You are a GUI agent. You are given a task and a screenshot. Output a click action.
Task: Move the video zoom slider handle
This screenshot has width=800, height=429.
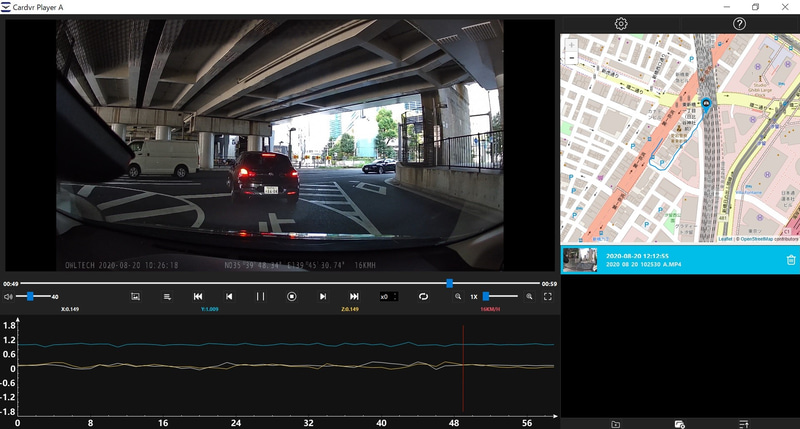pyautogui.click(x=486, y=296)
